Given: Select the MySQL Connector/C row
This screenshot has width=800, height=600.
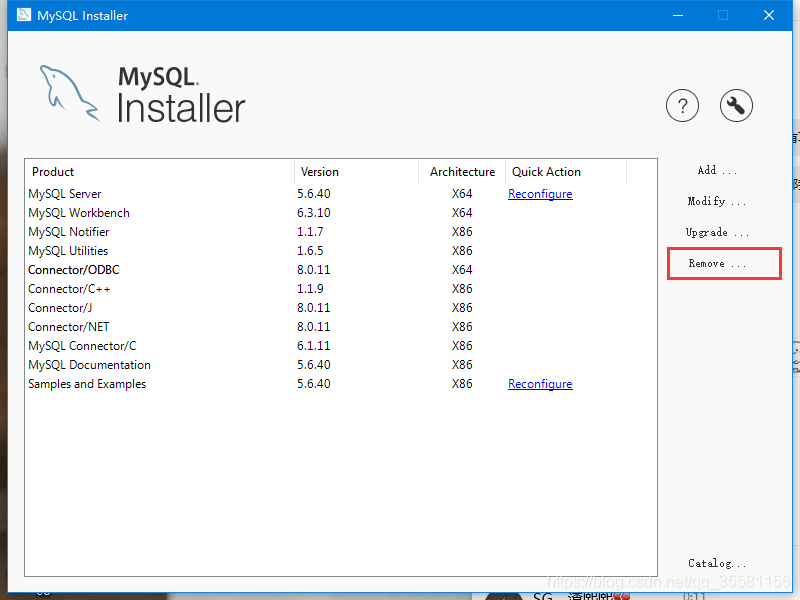Looking at the screenshot, I should point(340,345).
